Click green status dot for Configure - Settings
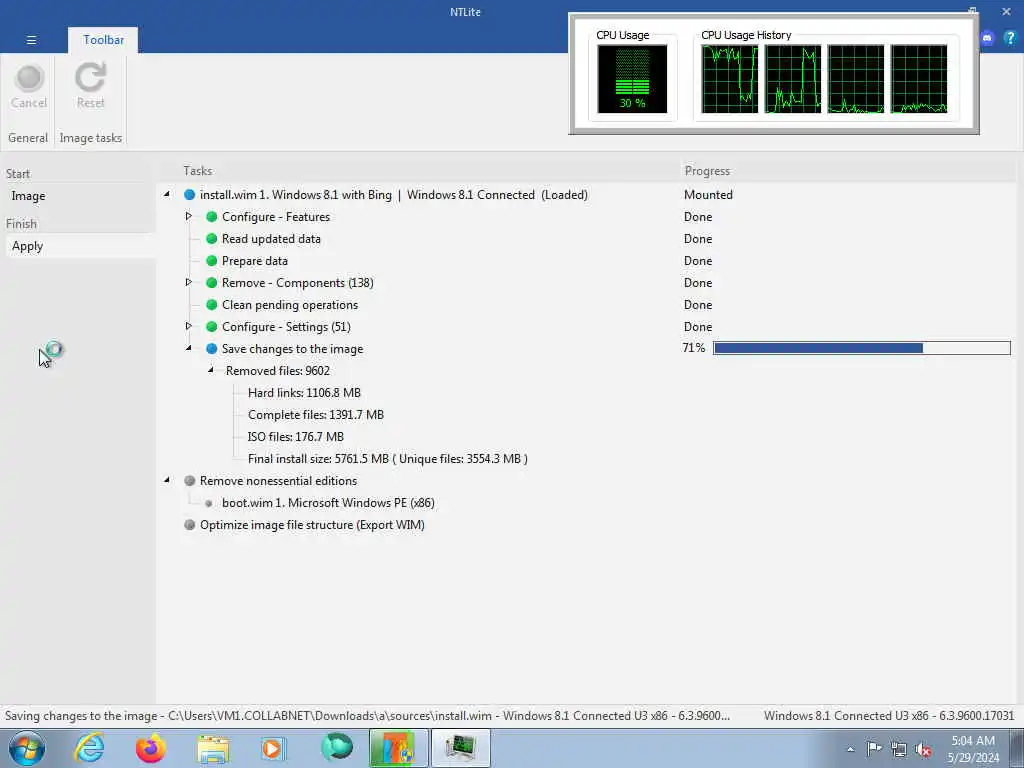The width and height of the screenshot is (1024, 768). (x=212, y=327)
